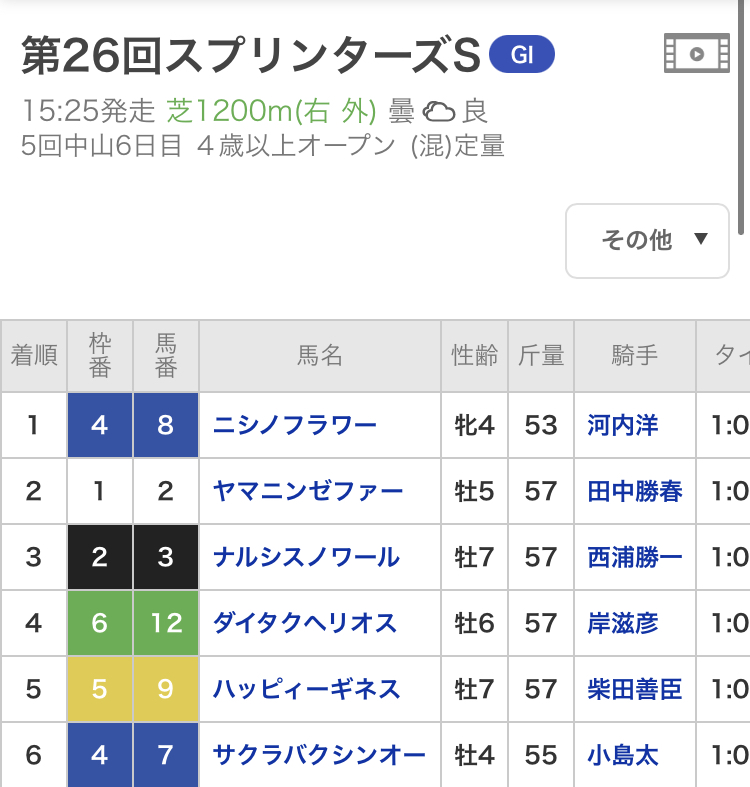Open horse ナルシスノワール page
750x787 pixels.
pos(306,557)
